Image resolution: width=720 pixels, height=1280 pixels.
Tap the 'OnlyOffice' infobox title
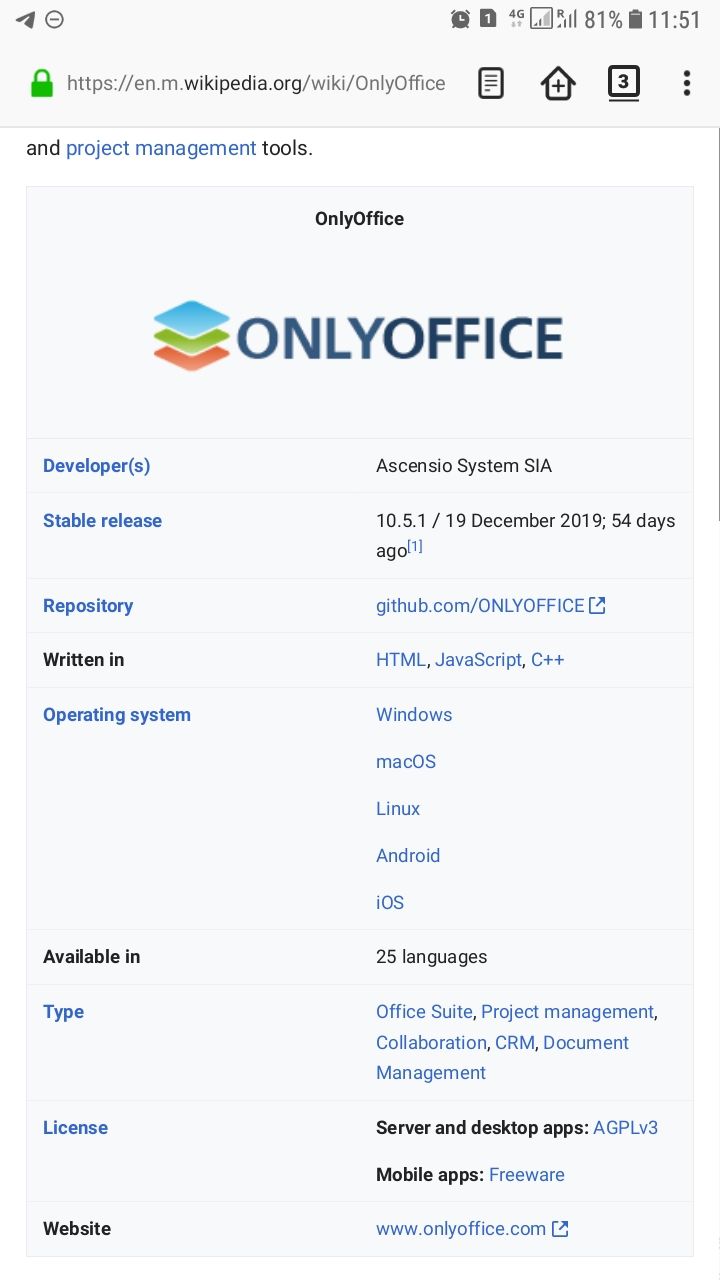pos(359,218)
